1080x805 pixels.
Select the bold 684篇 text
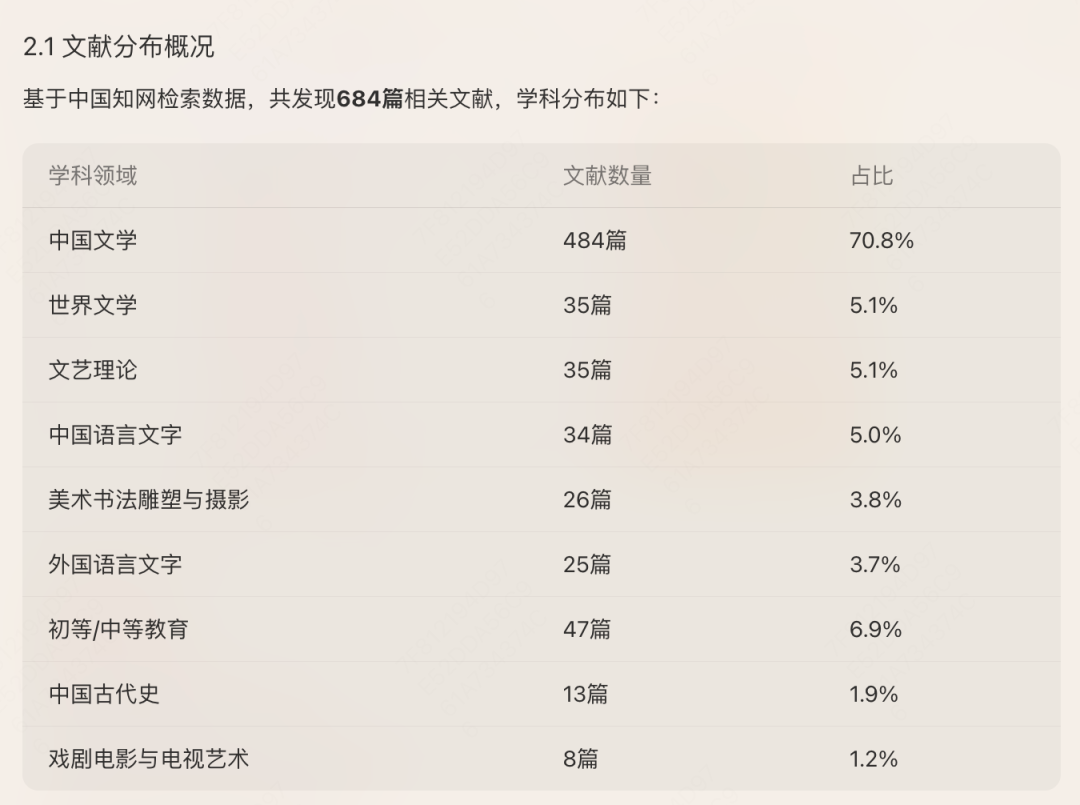pyautogui.click(x=370, y=99)
